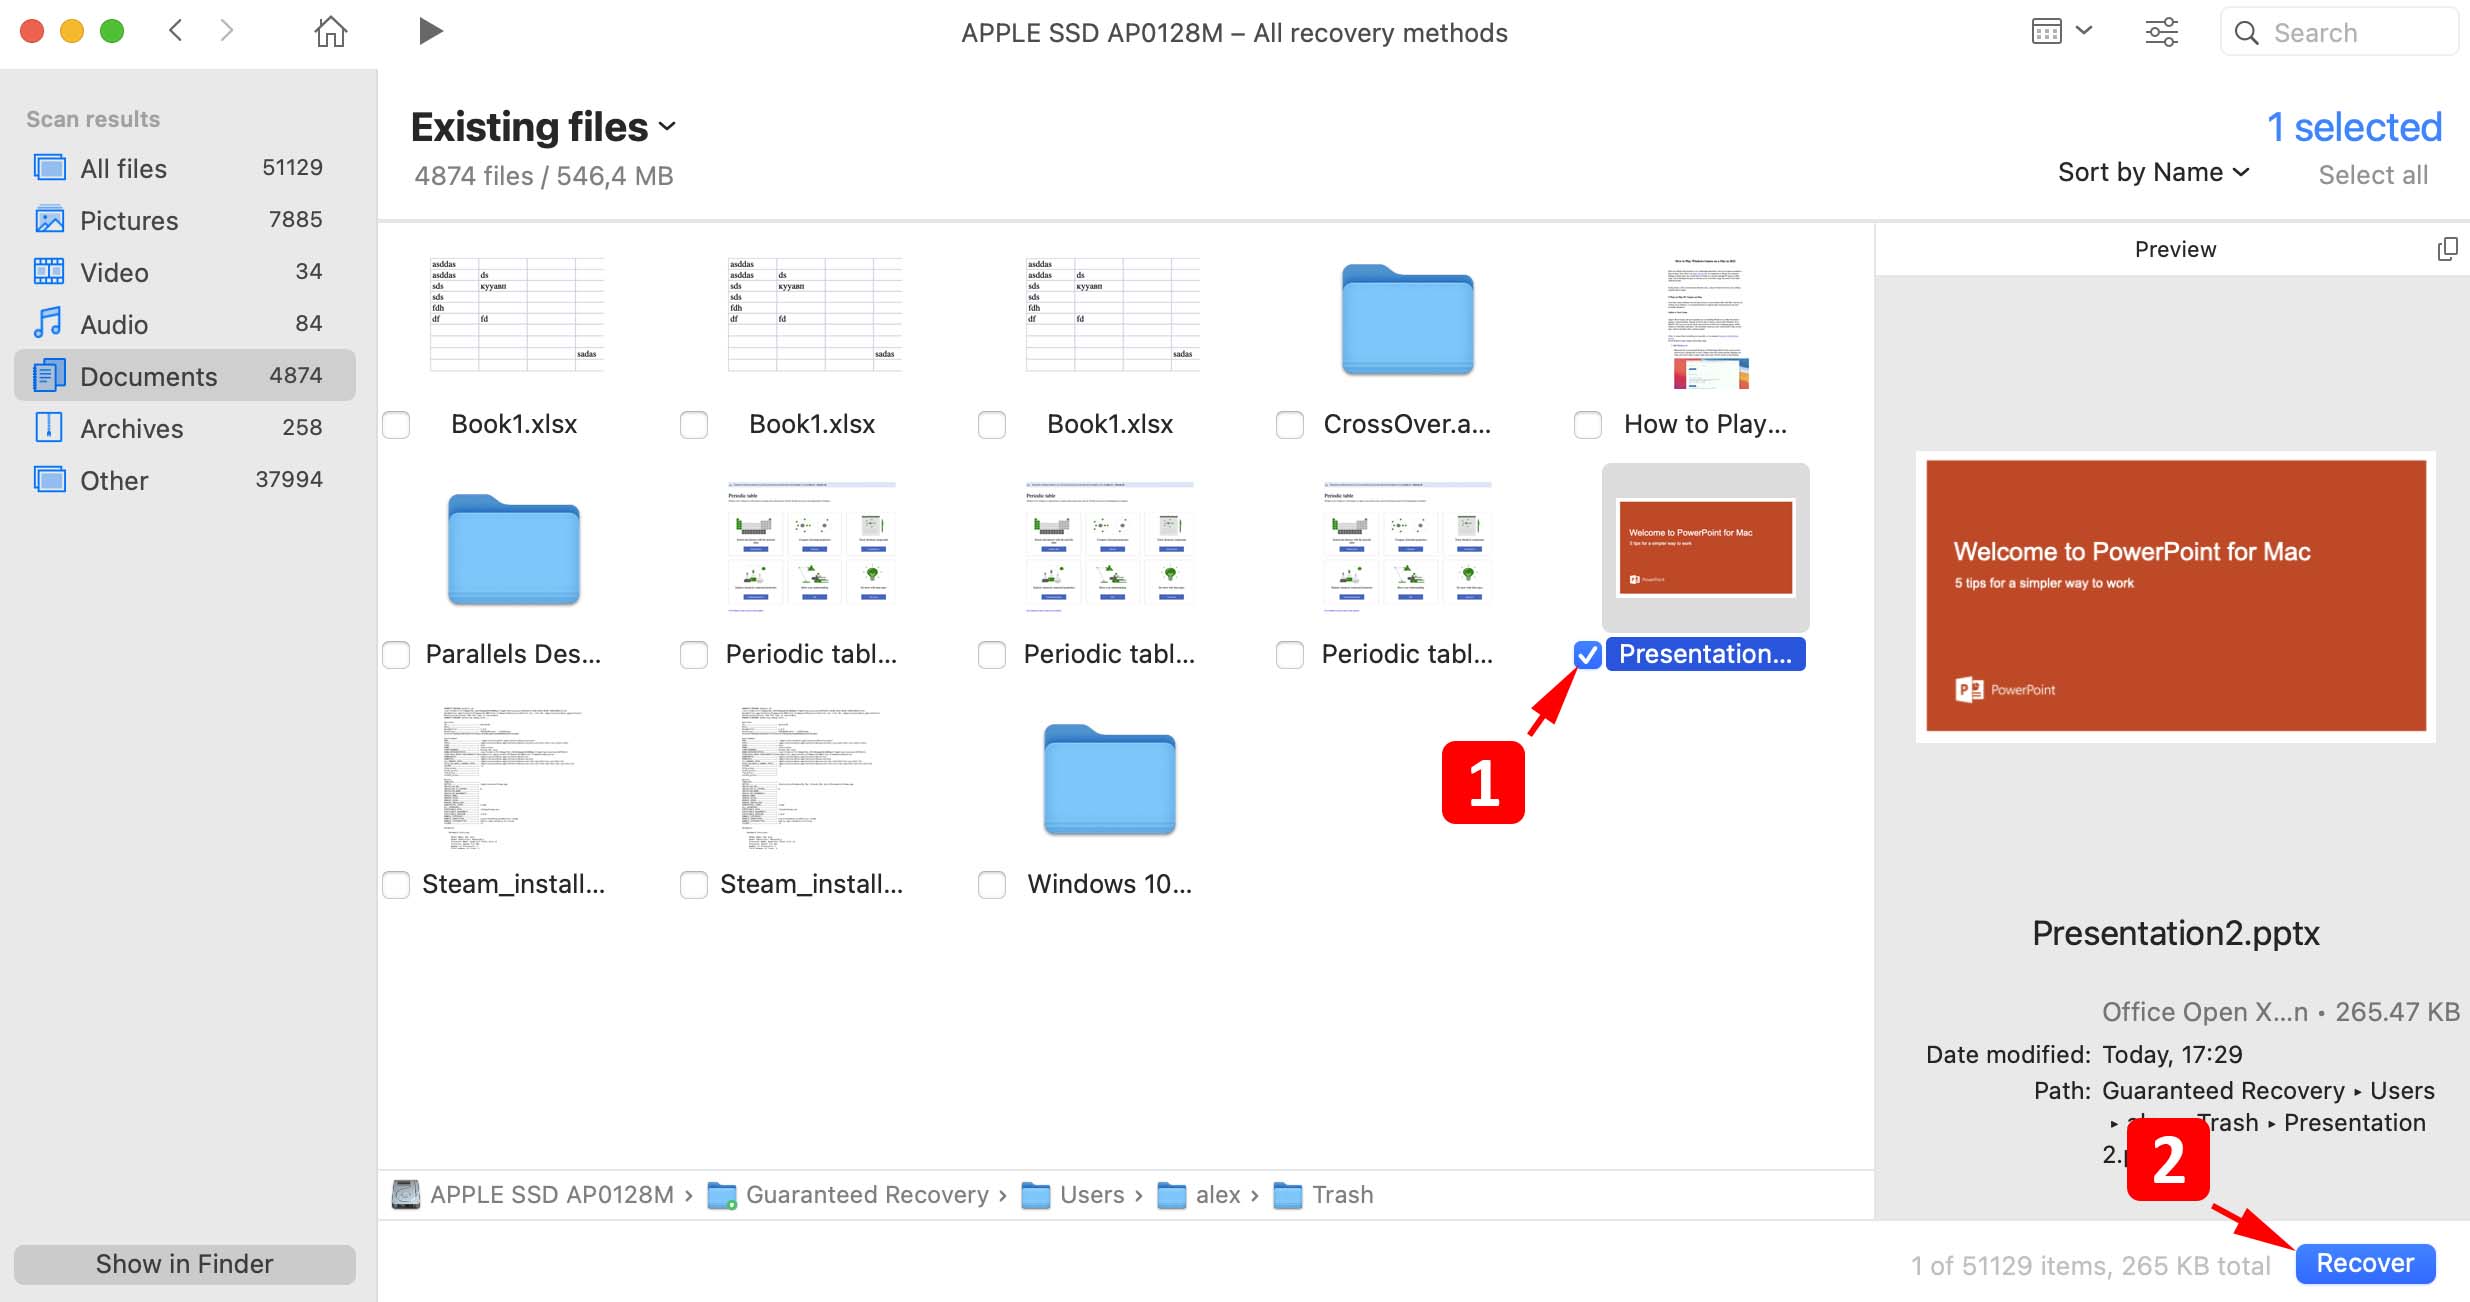Check the third Periodic tabl... checkbox

click(1290, 655)
